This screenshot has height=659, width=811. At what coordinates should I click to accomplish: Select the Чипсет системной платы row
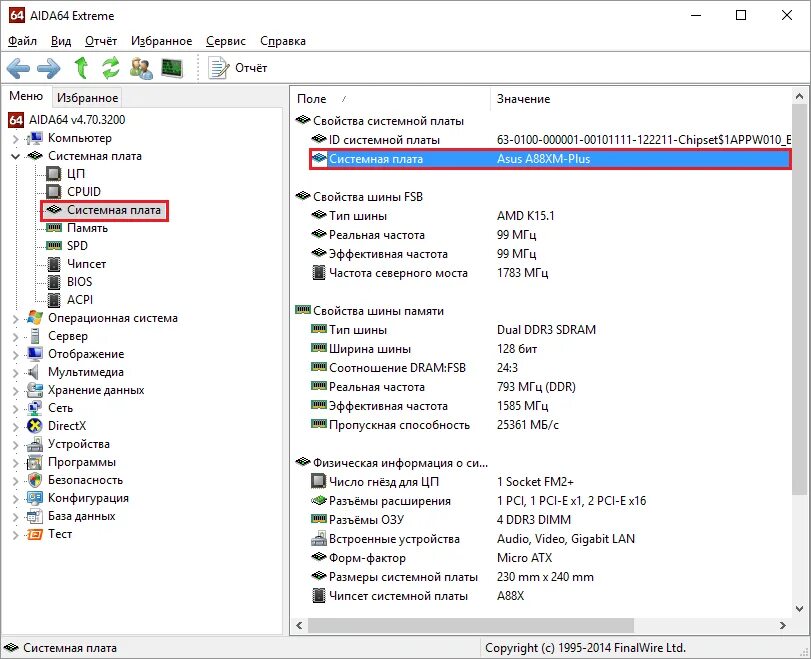coord(551,596)
